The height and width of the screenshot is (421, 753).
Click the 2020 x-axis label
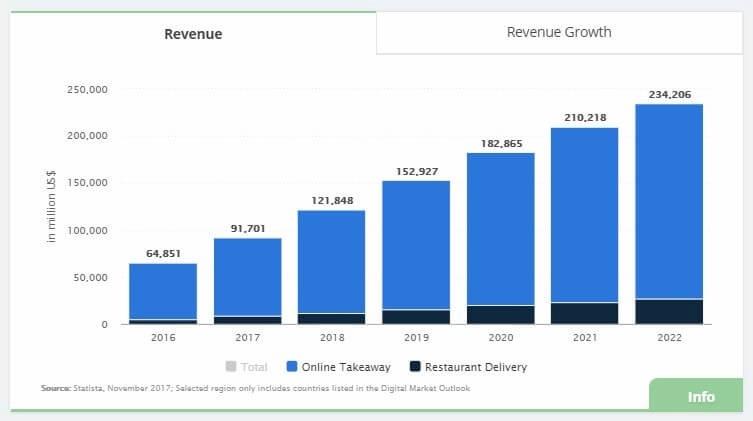(x=501, y=337)
